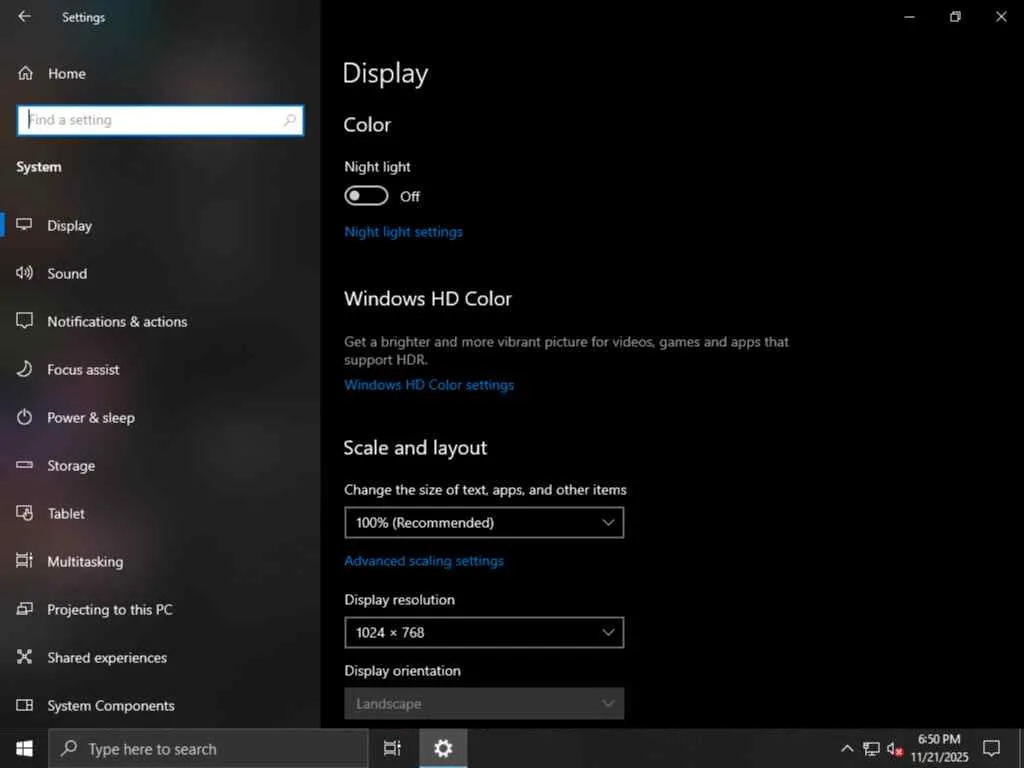Turn on the Night light toggle
This screenshot has width=1024, height=768.
366,196
